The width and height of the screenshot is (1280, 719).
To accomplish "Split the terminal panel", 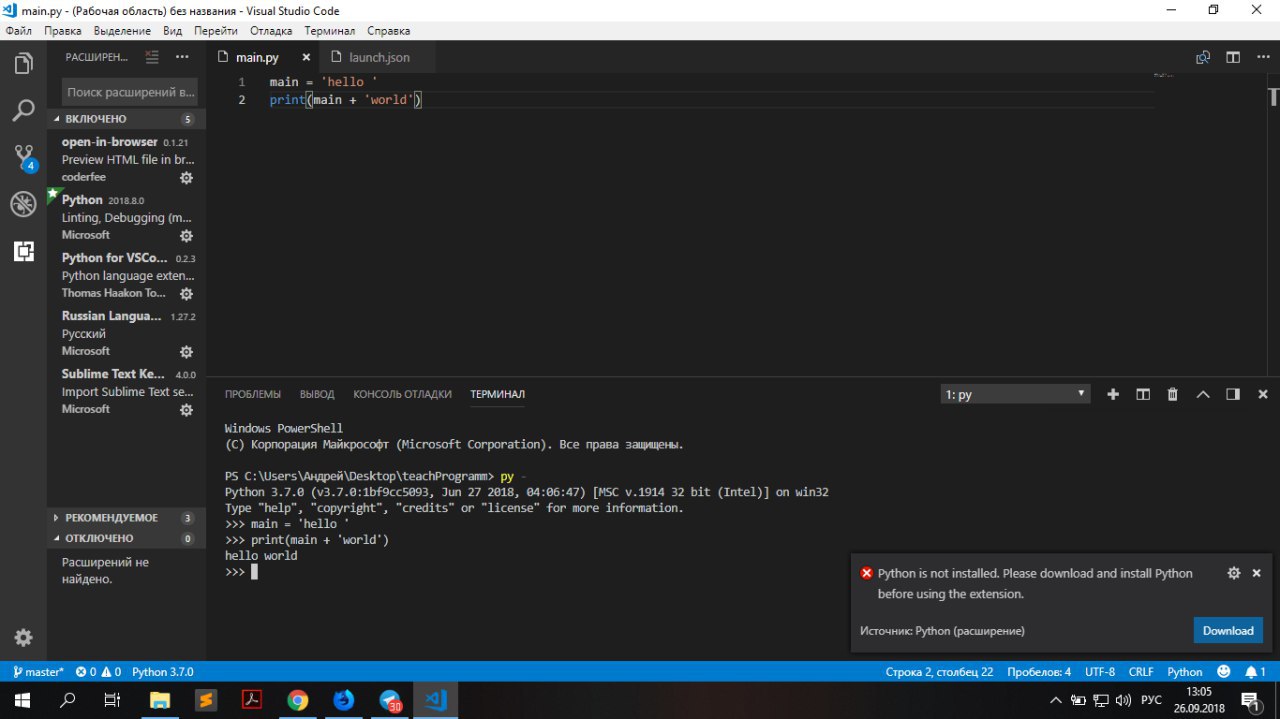I will tap(1143, 394).
